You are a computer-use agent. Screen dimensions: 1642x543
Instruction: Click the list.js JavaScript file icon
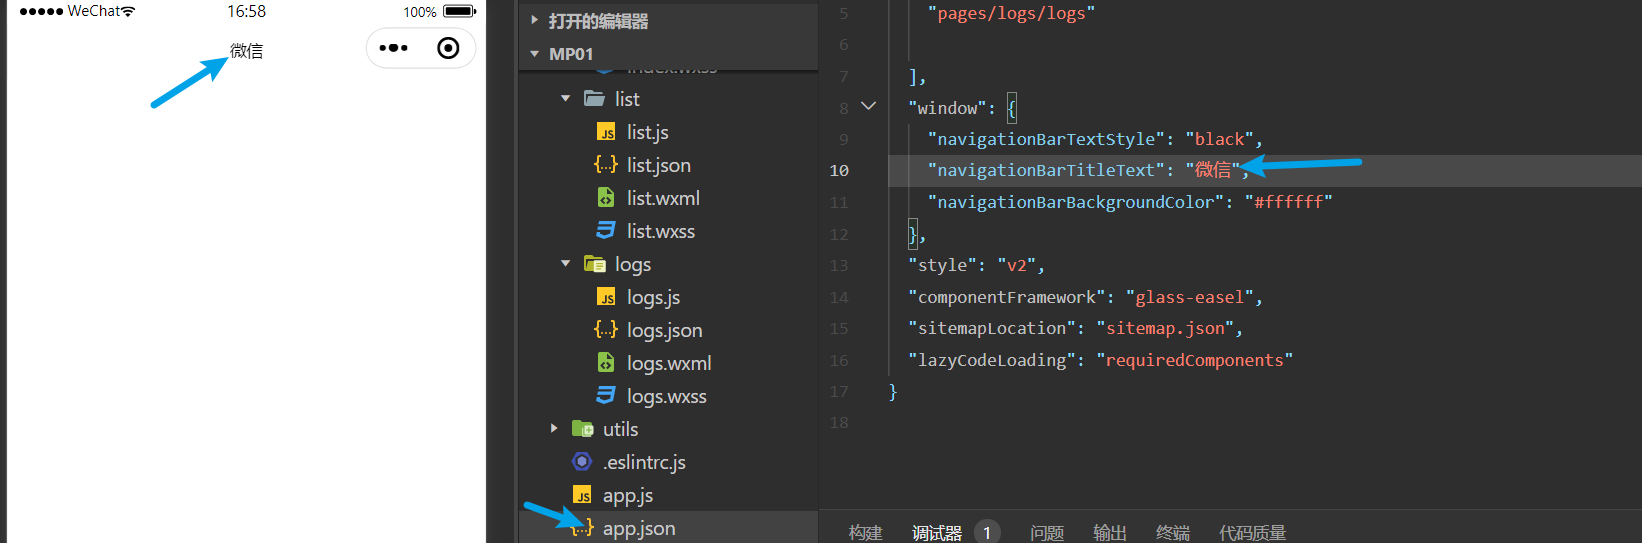click(x=606, y=132)
